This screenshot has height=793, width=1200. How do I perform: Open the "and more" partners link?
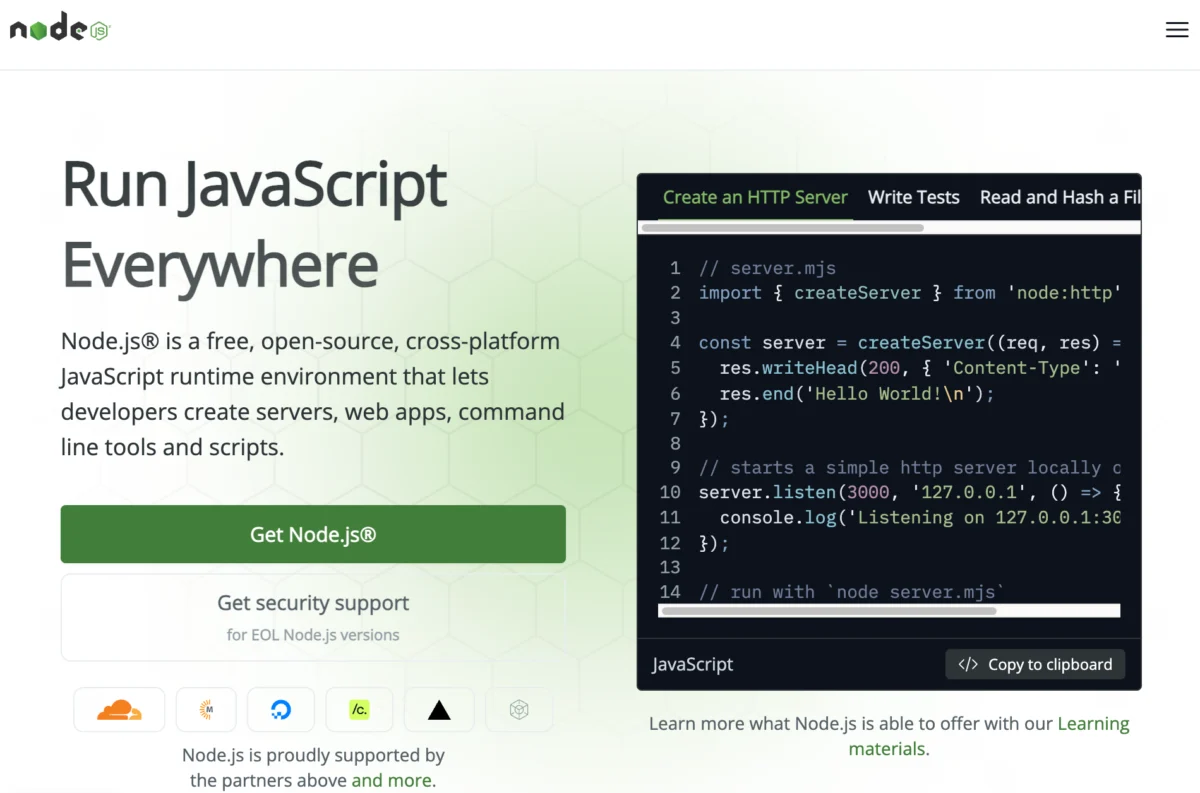tap(392, 780)
